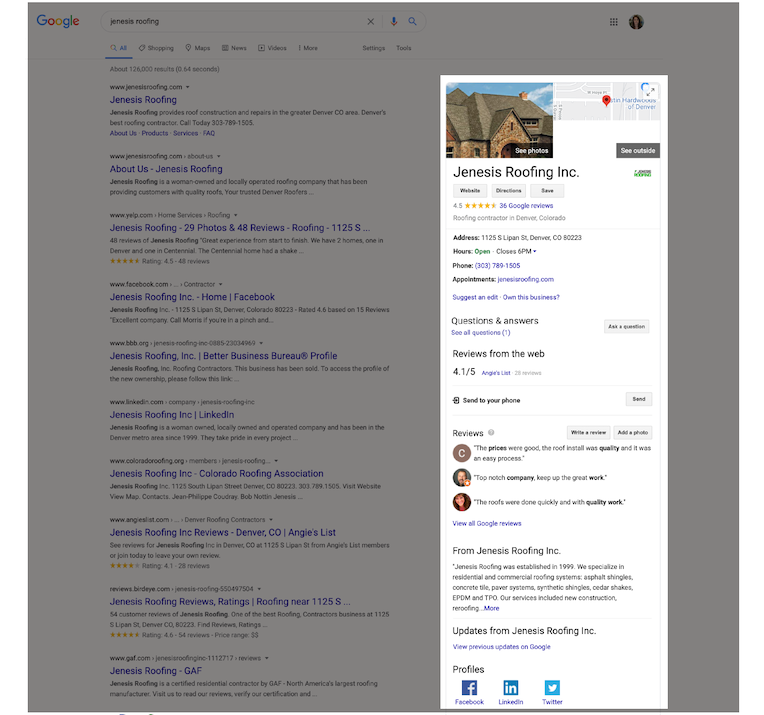Screen dimensions: 764x715
Task: Click See photos on the house image
Action: (x=532, y=151)
